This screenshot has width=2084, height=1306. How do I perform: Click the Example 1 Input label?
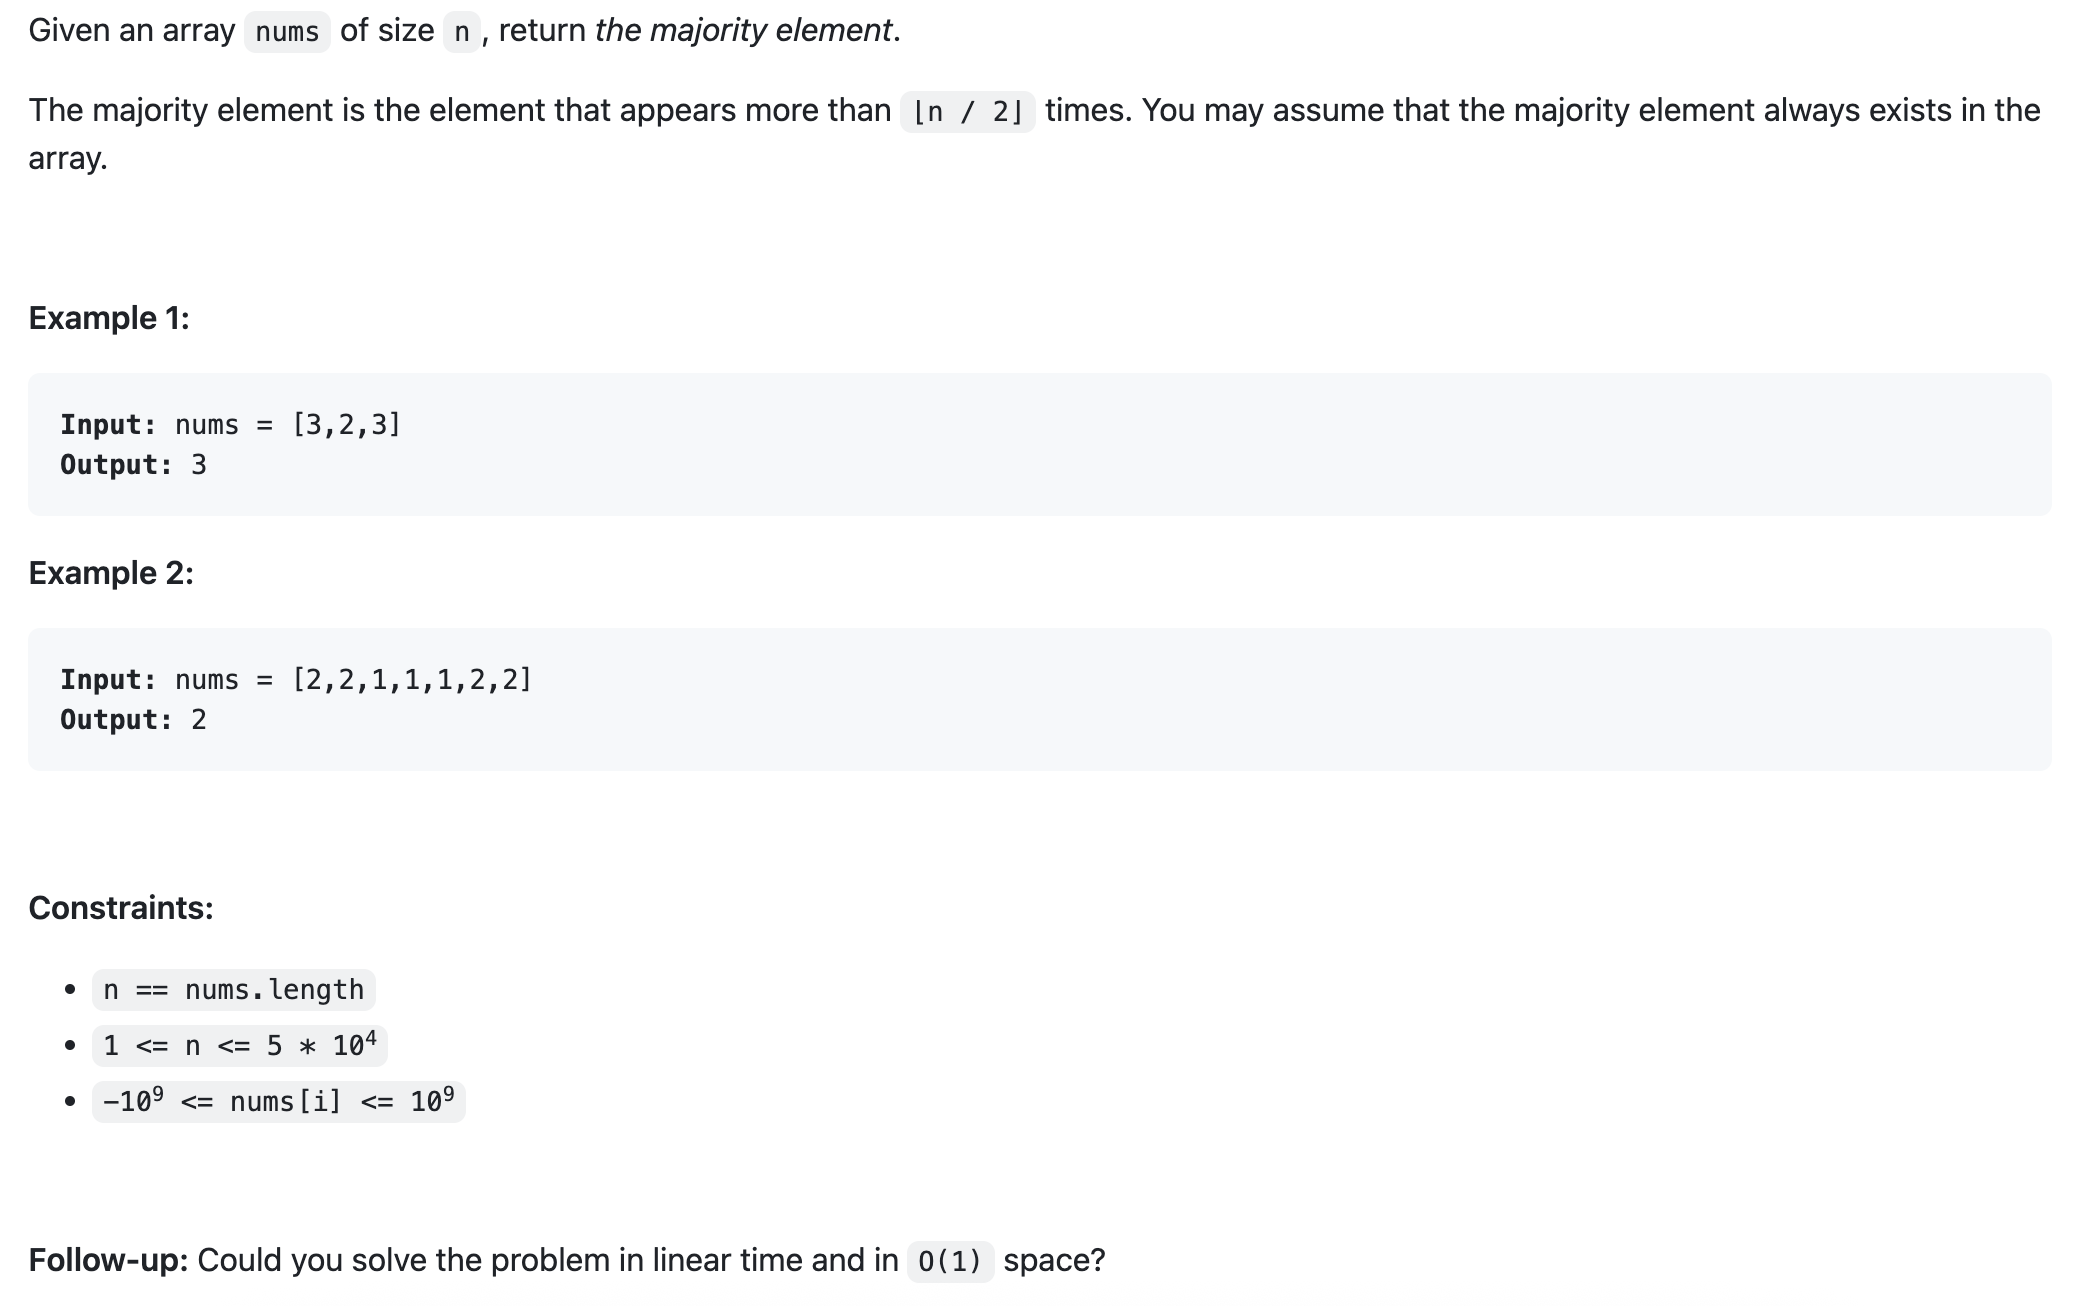tap(108, 425)
